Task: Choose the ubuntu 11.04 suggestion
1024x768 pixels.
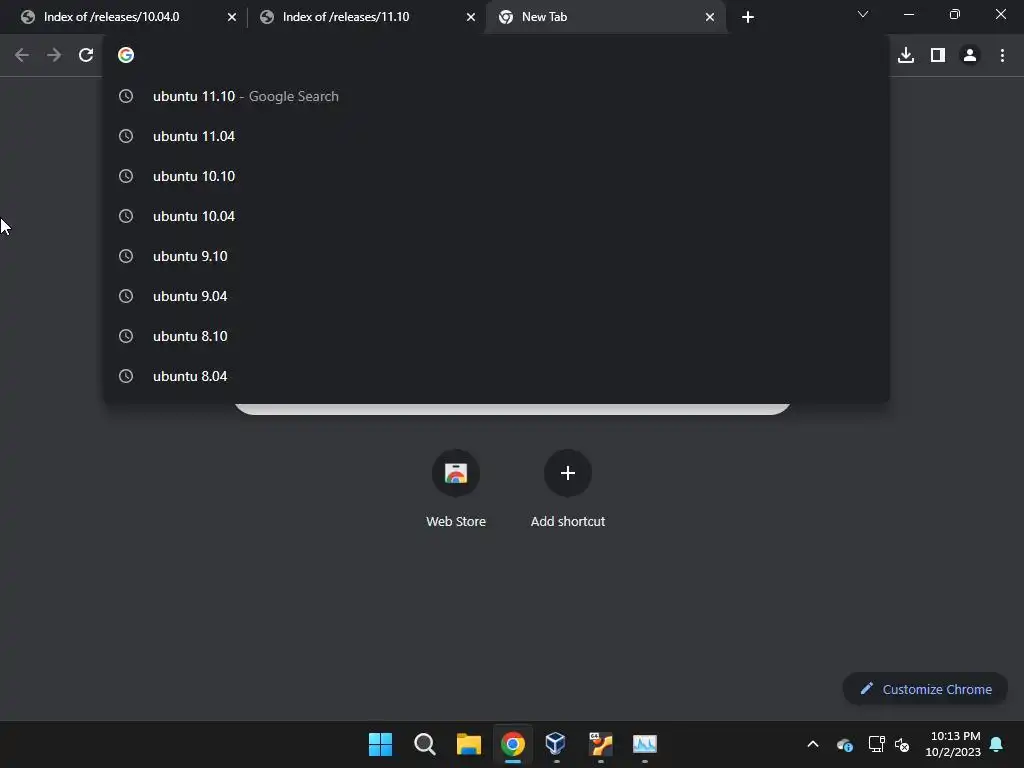Action: [x=496, y=136]
